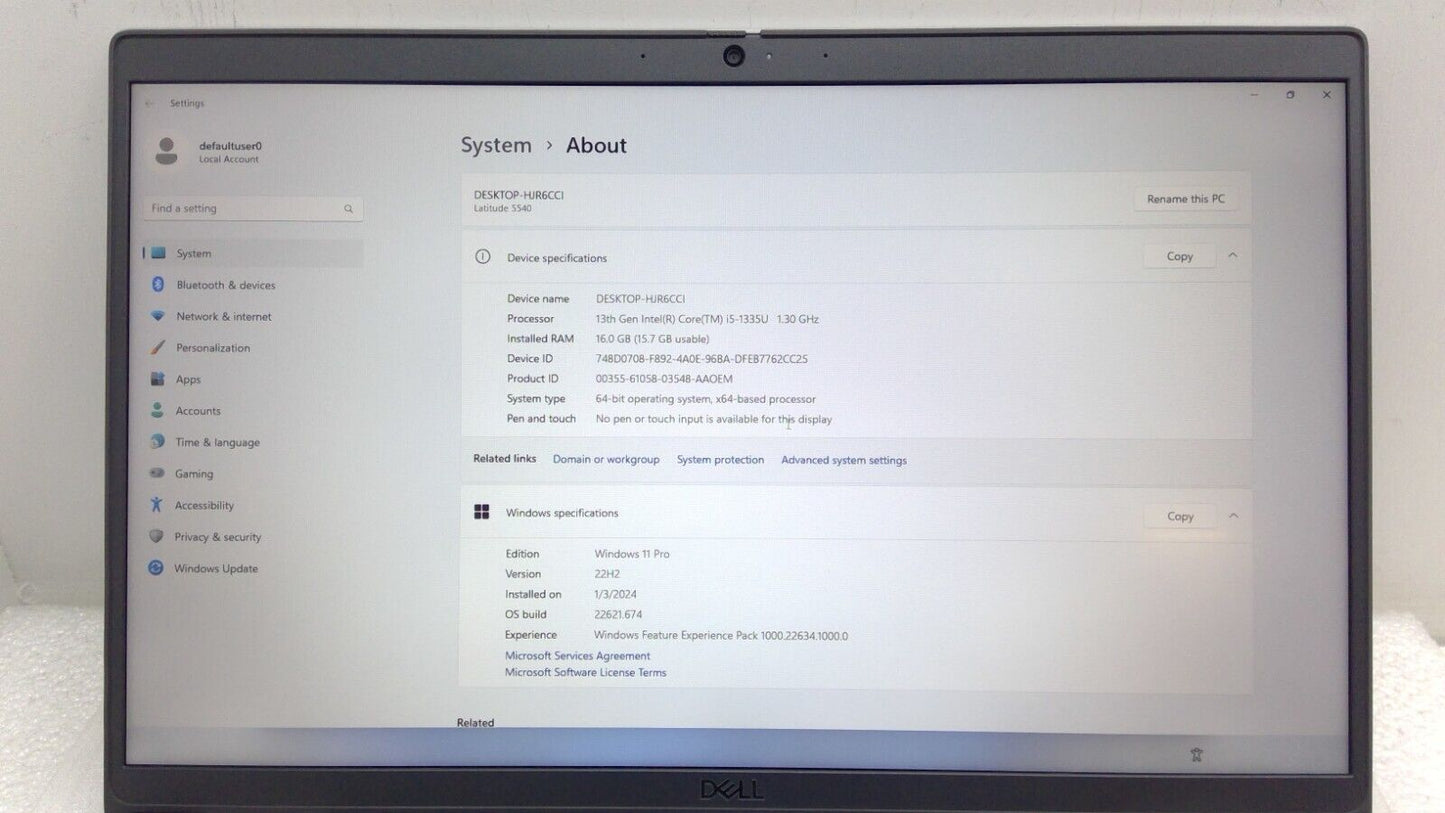Click the Device ID value 748D0708
This screenshot has width=1445, height=813.
coord(701,359)
